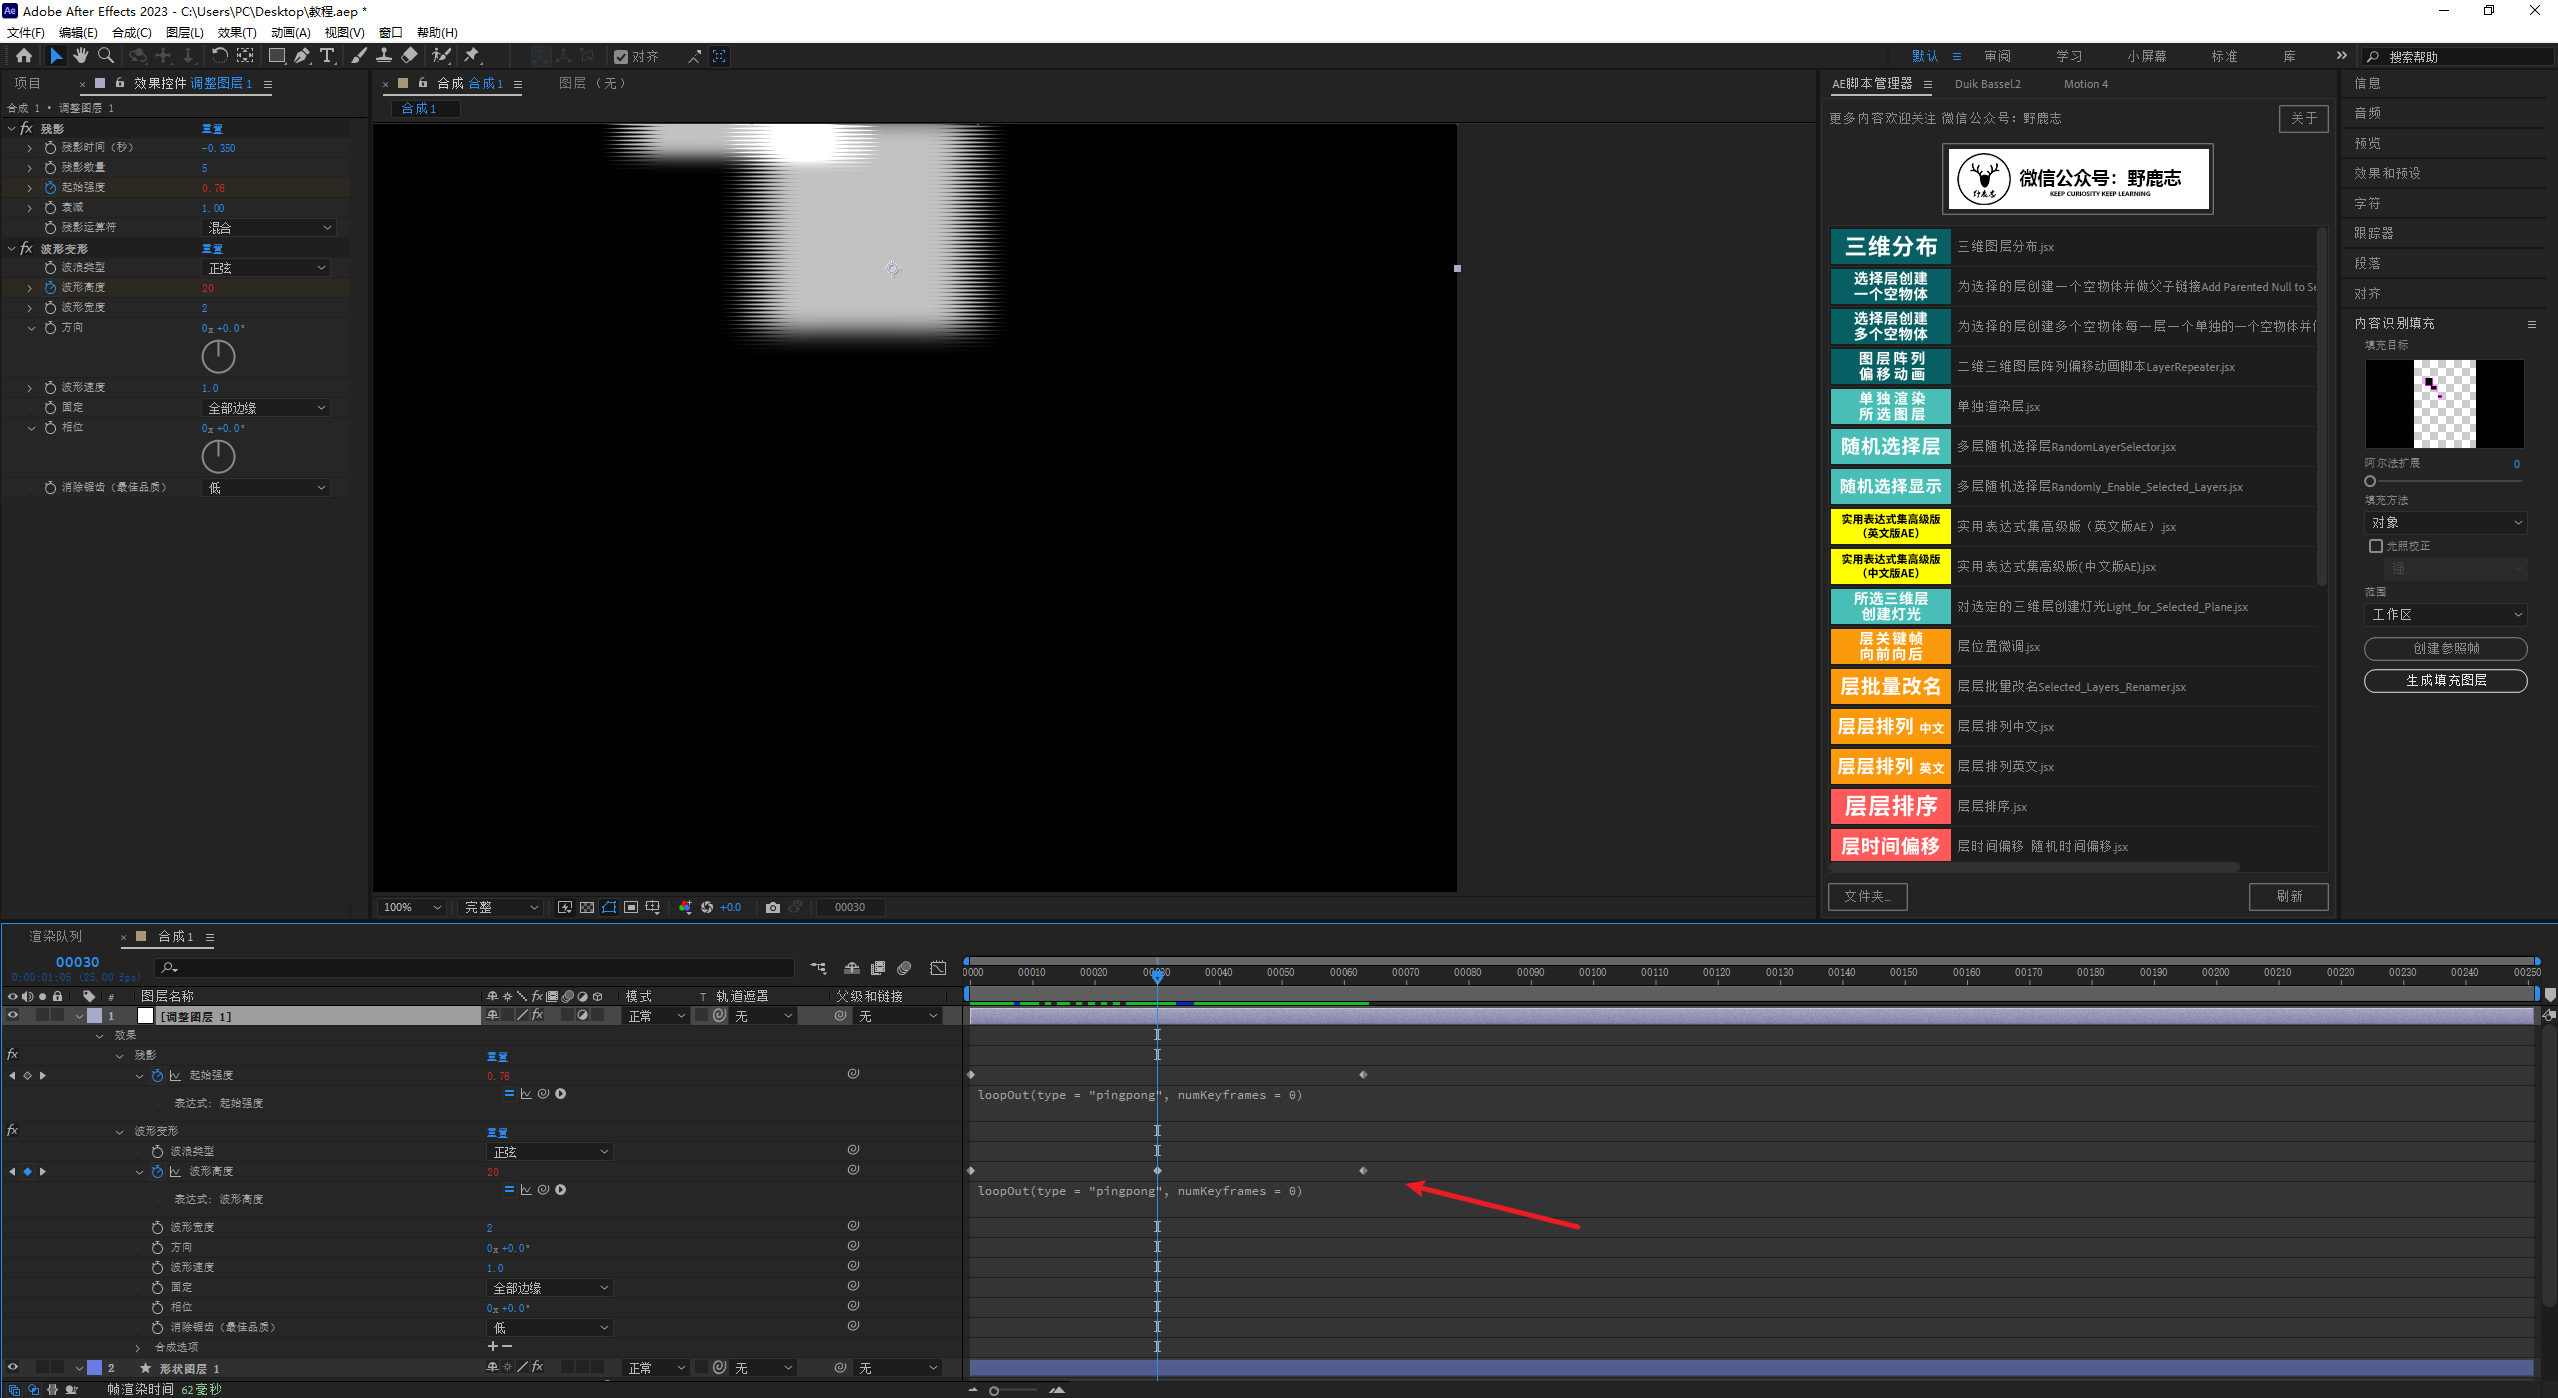Collapse the 残影 effect group
This screenshot has width=2558, height=1398.
tap(12, 129)
